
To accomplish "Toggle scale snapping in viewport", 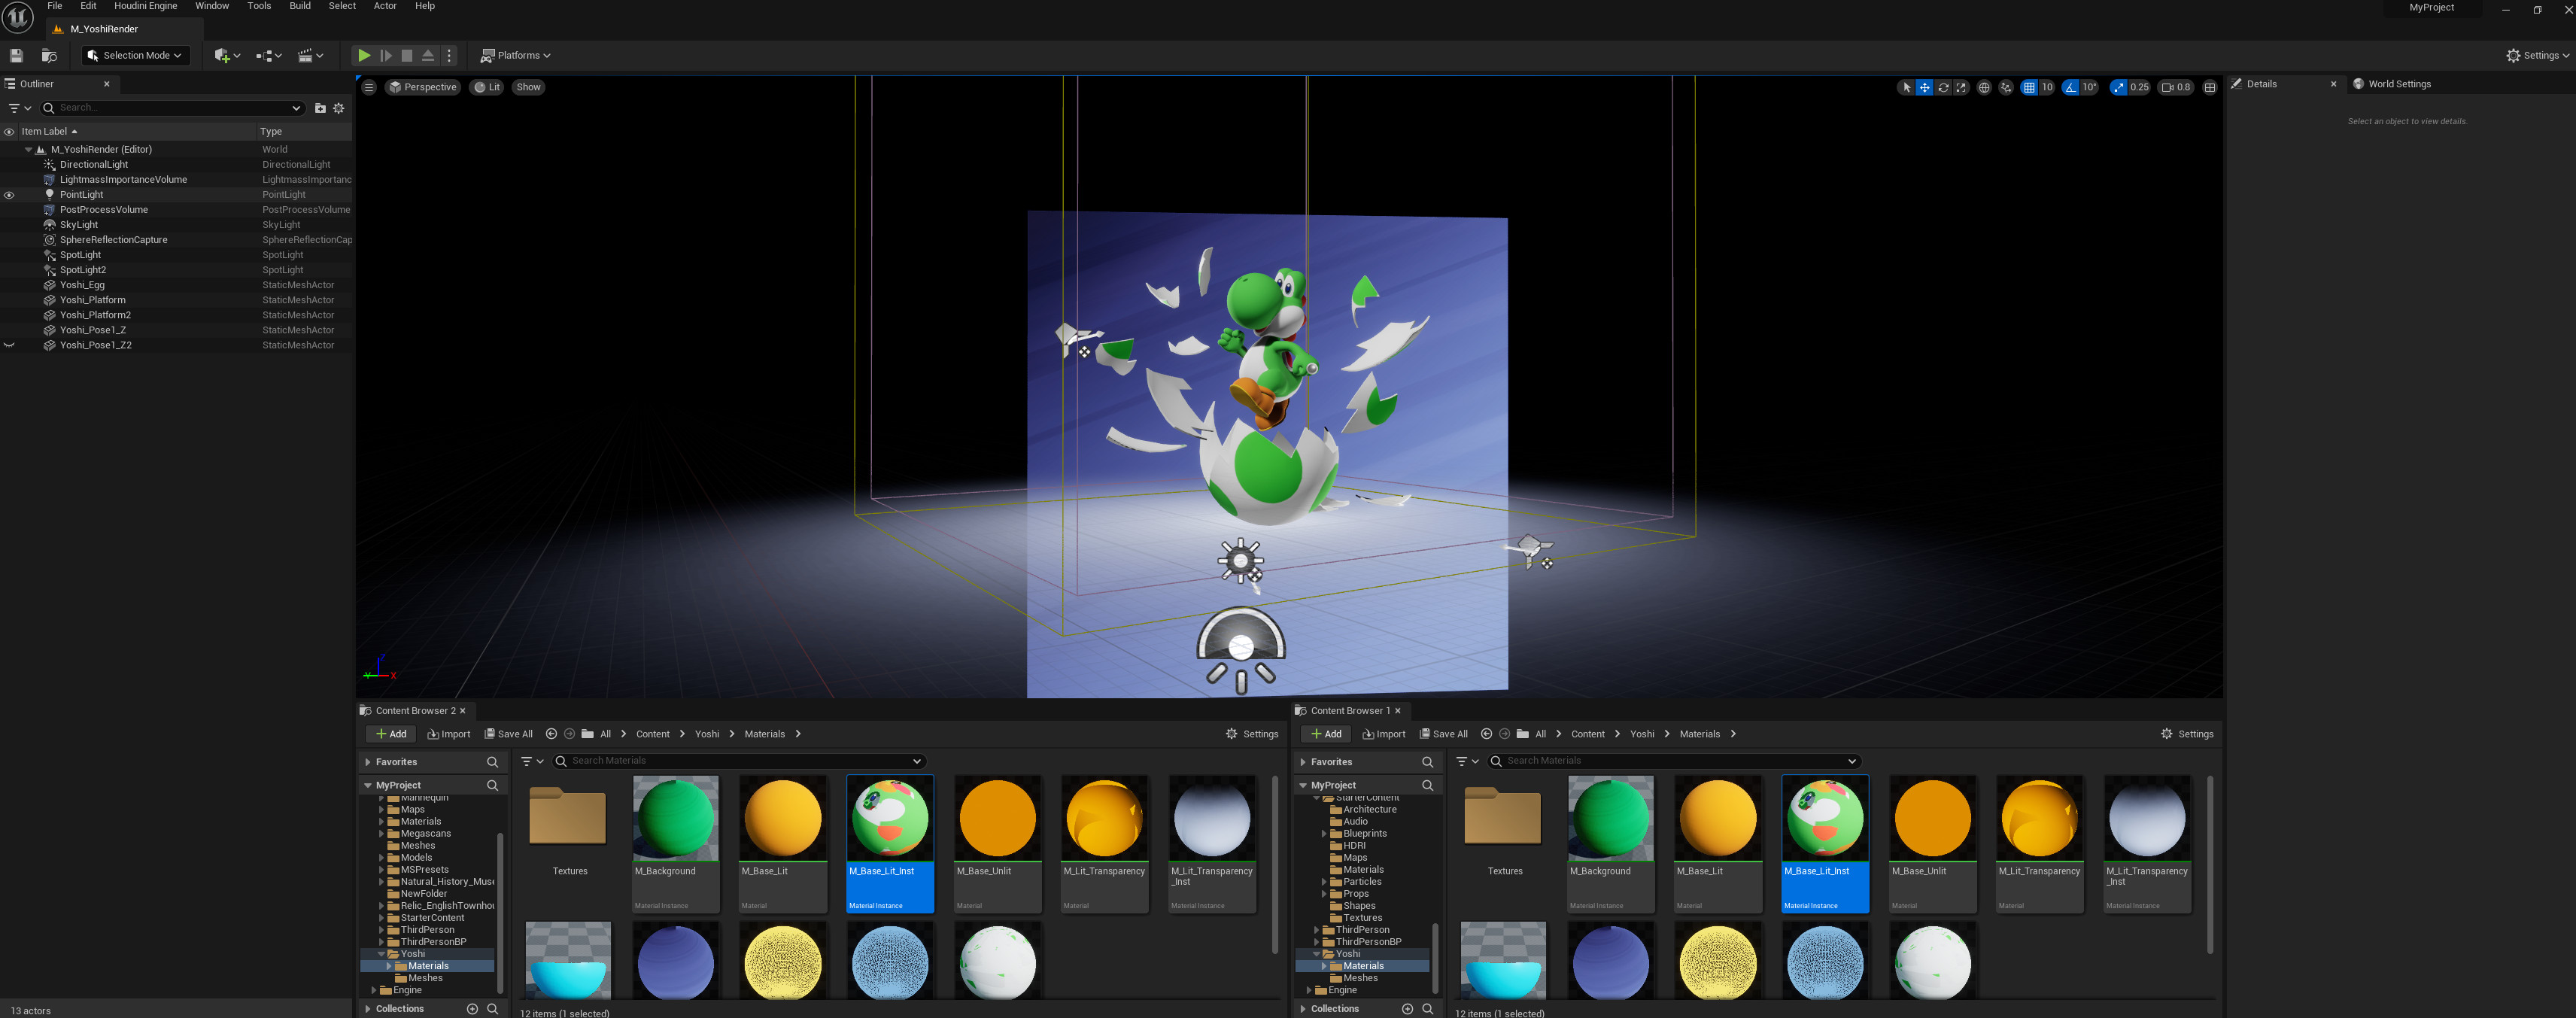I will 2119,87.
